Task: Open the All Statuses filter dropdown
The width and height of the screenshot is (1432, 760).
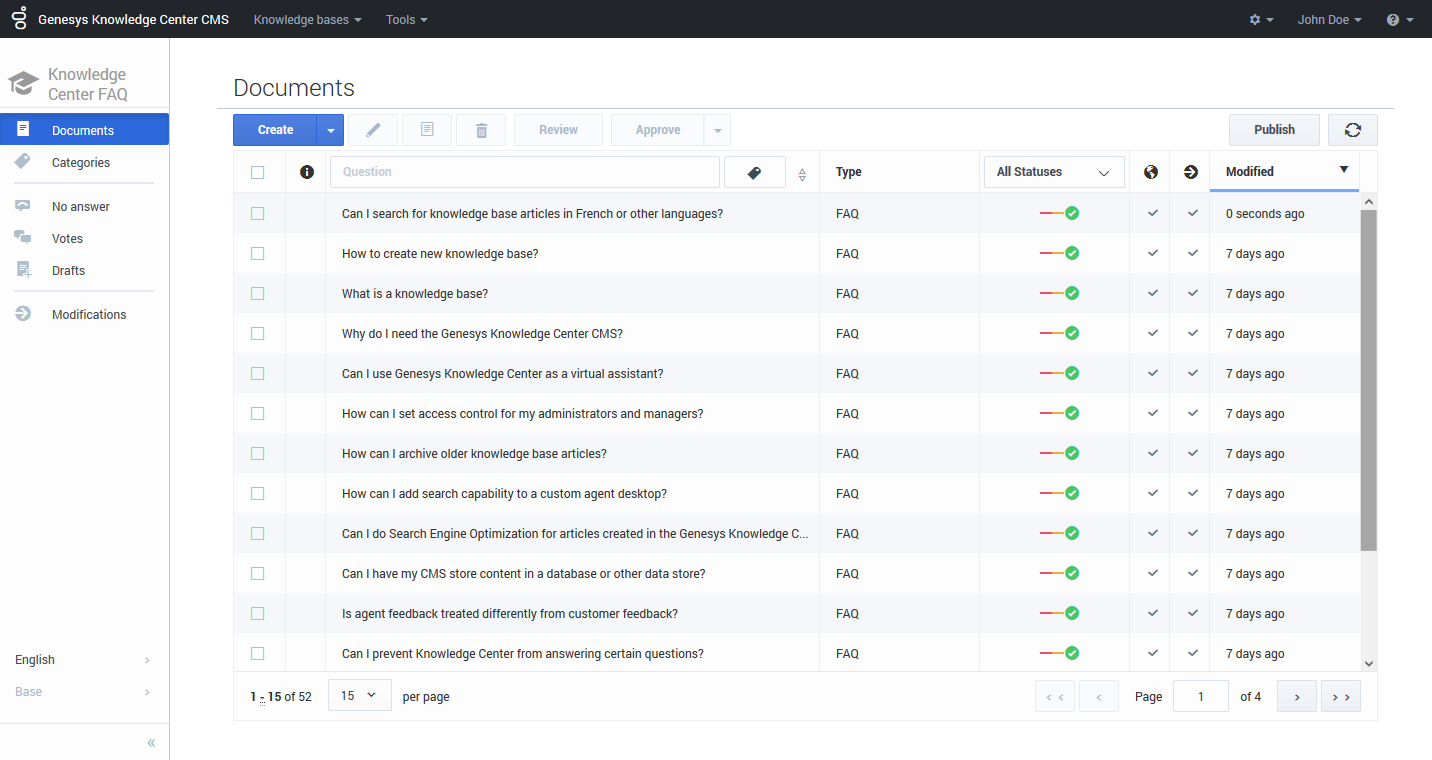Action: (1053, 172)
